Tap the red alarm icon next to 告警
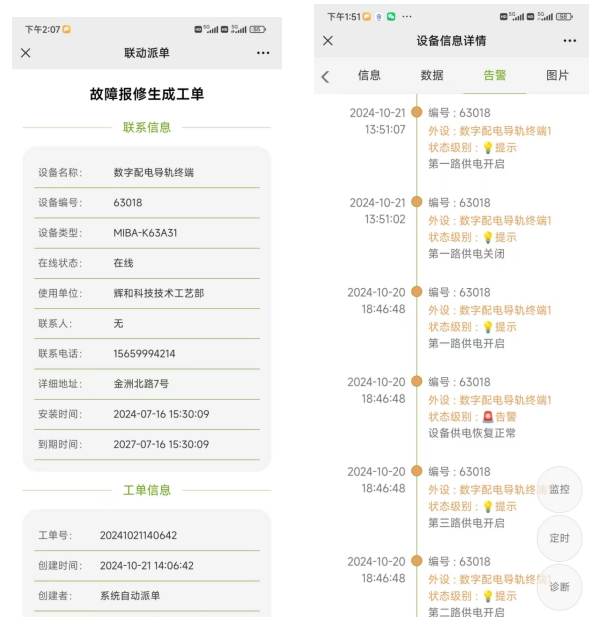This screenshot has height=630, width=607. (x=488, y=417)
